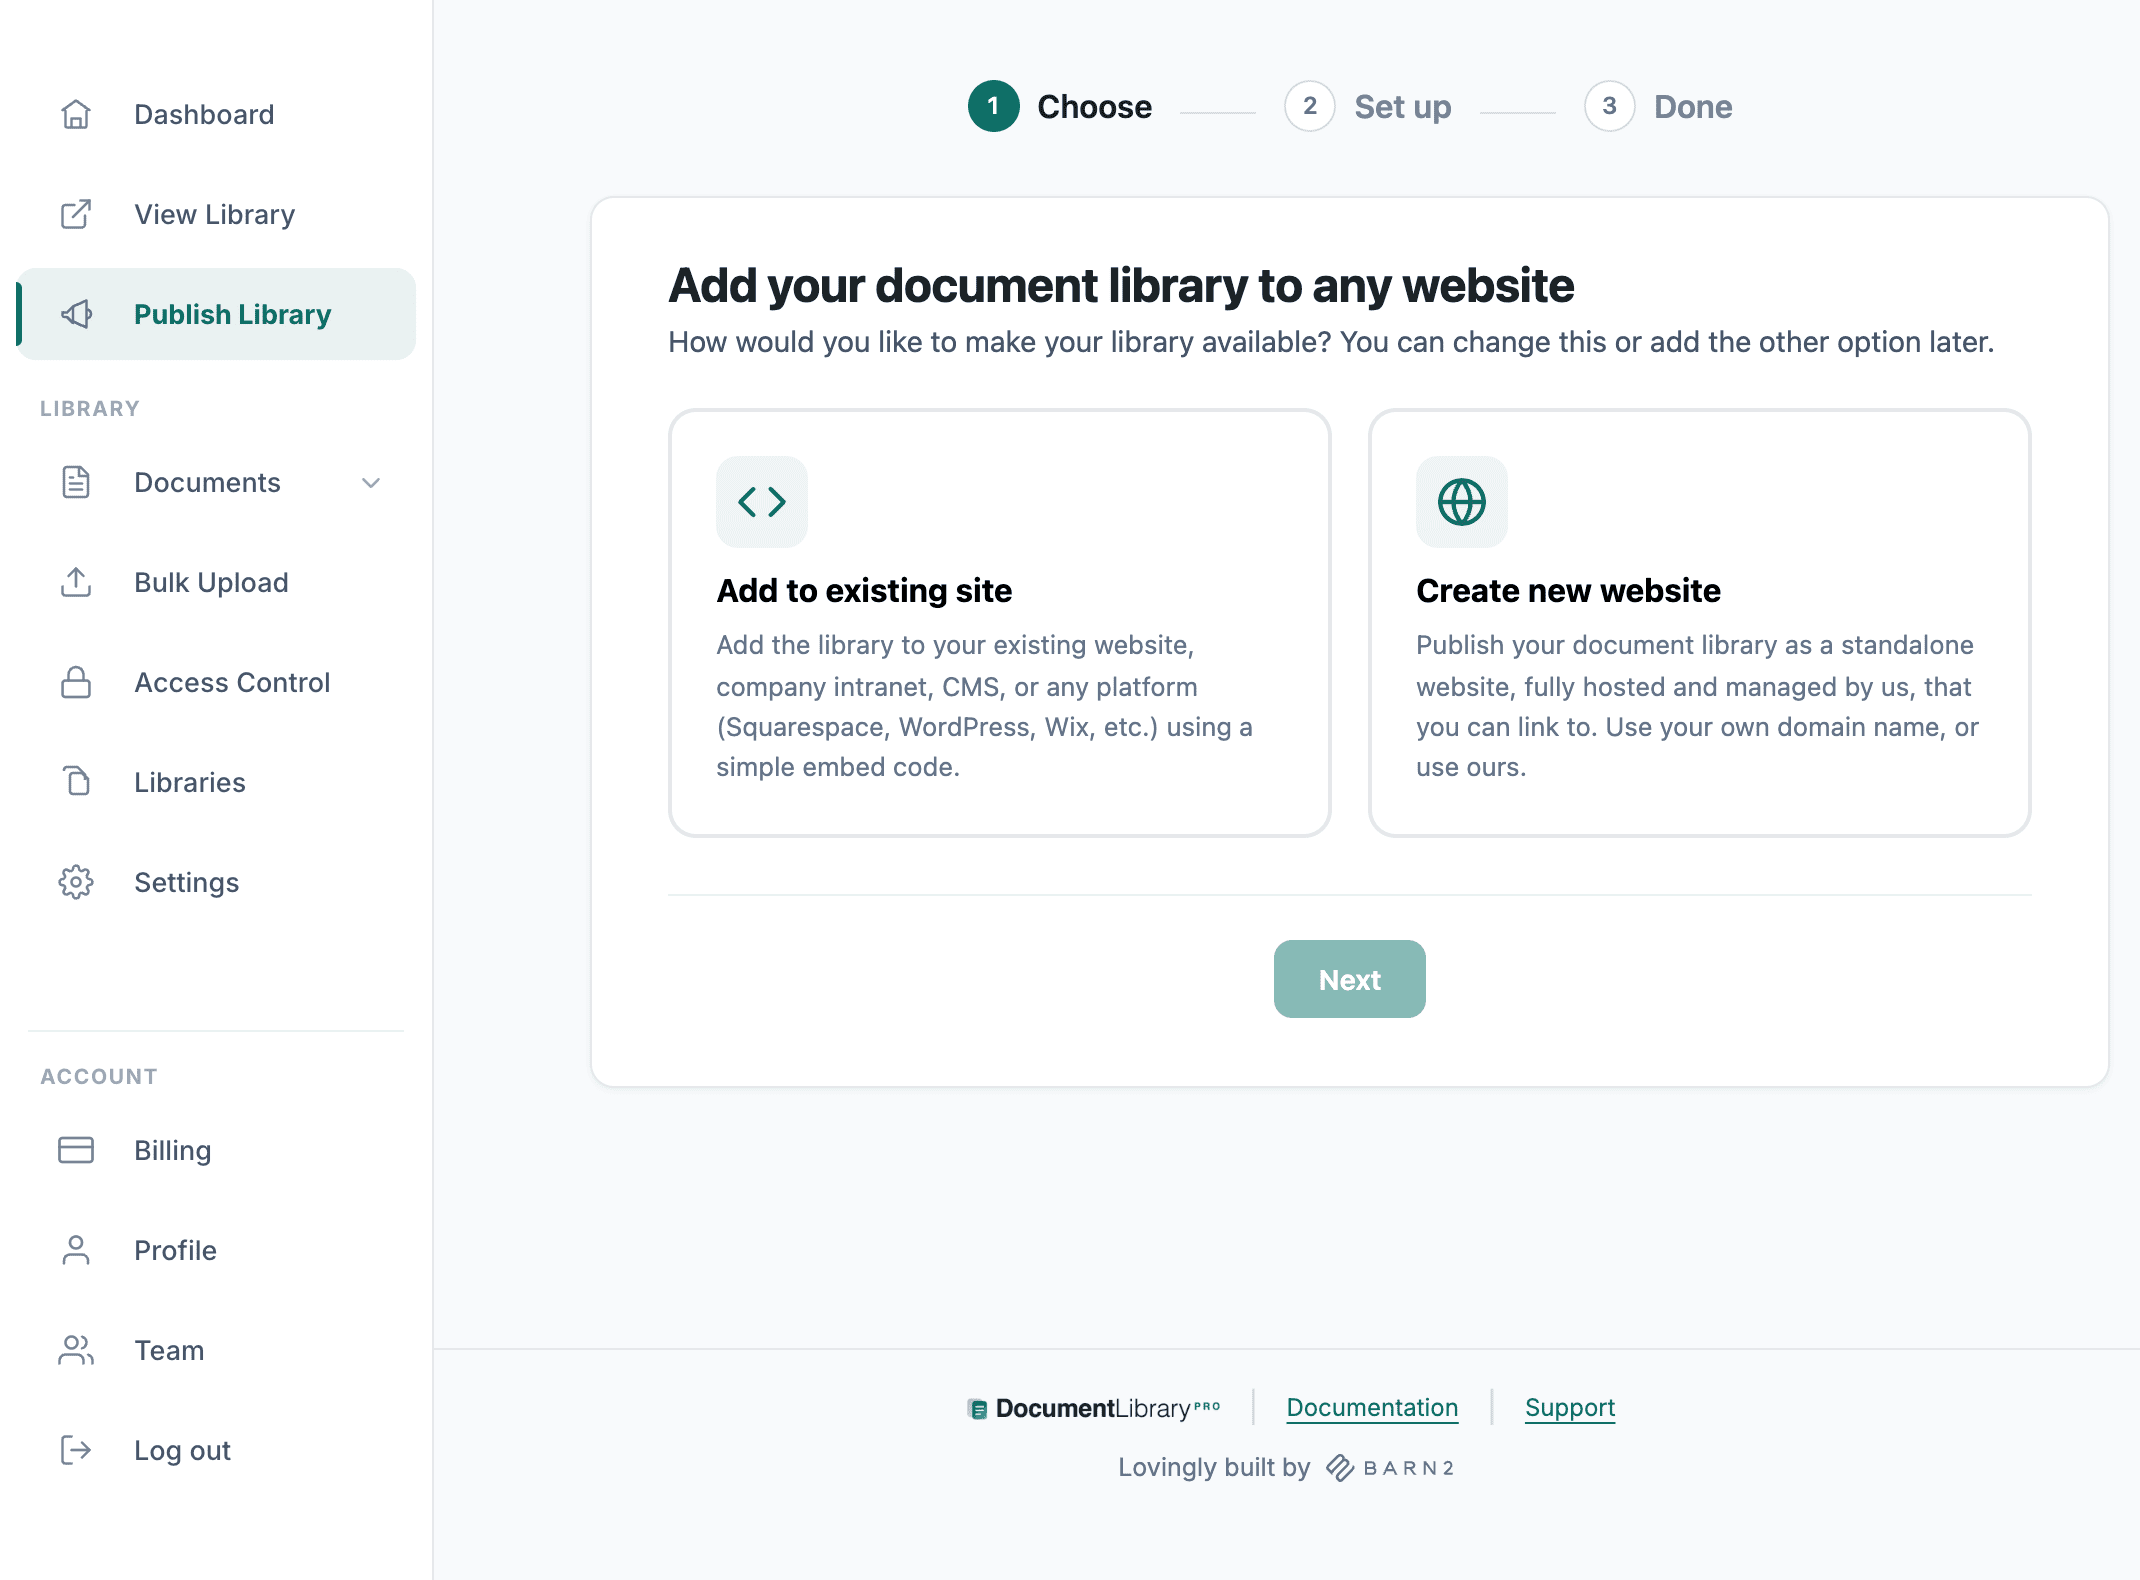Viewport: 2140px width, 1580px height.
Task: Click the globe icon for new website
Action: coord(1462,502)
